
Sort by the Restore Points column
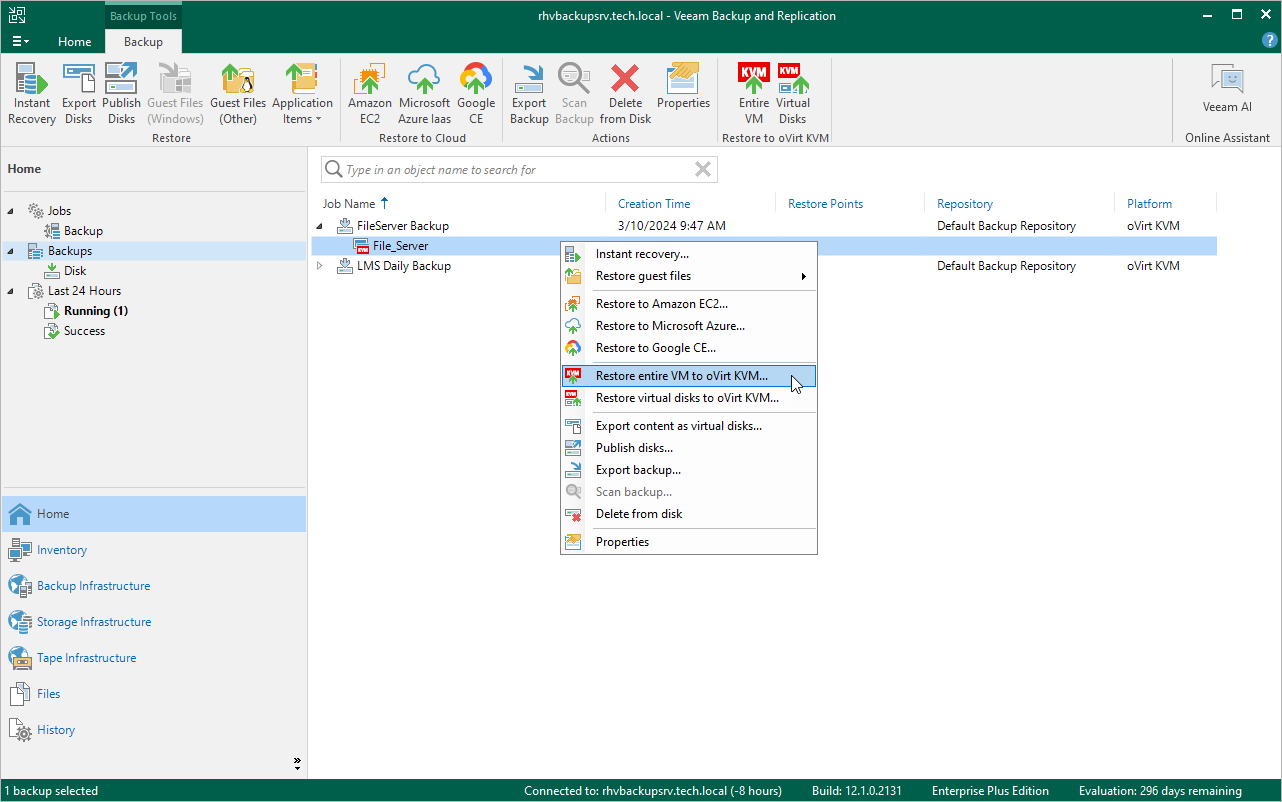[x=825, y=204]
